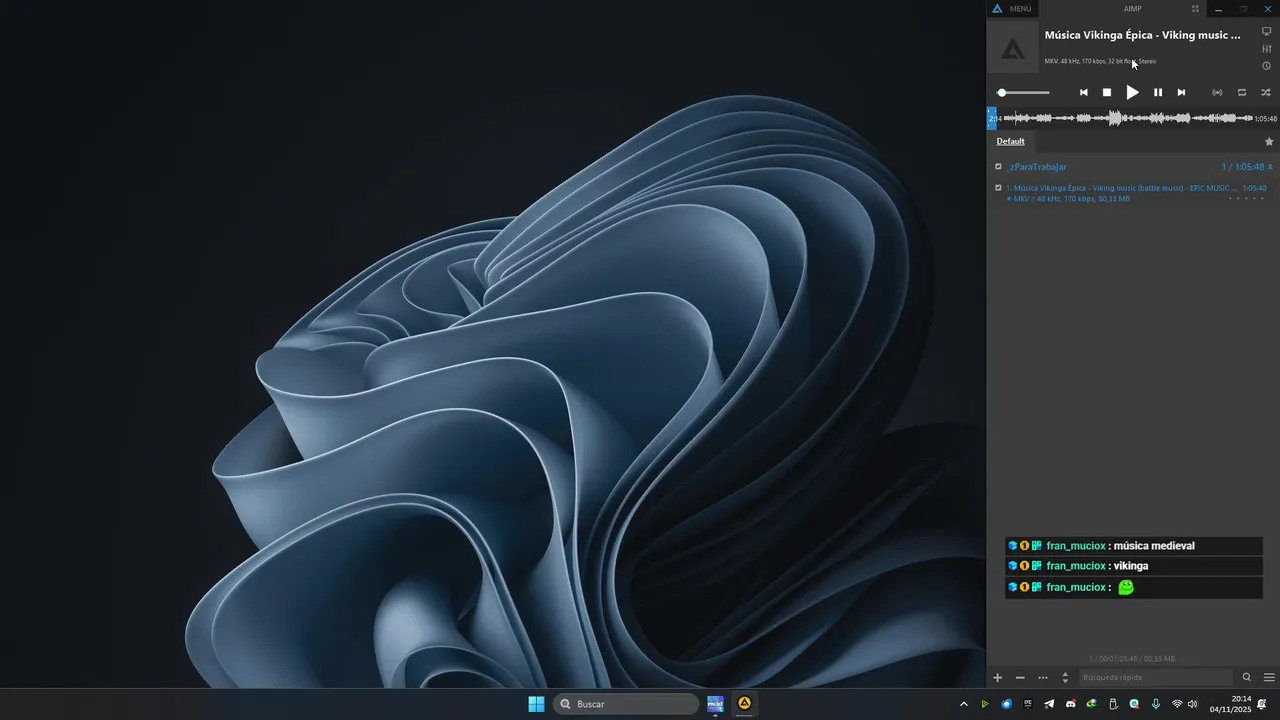This screenshot has height=720, width=1280.
Task: Click the USB safely remove tray icon
Action: (1113, 704)
